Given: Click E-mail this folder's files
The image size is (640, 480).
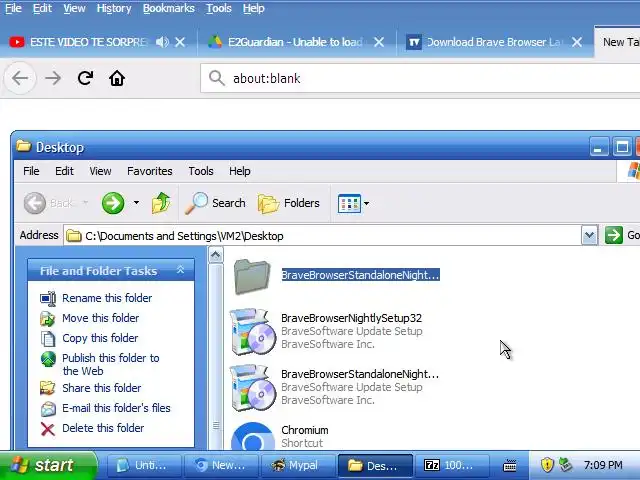Looking at the screenshot, I should pos(116,408).
